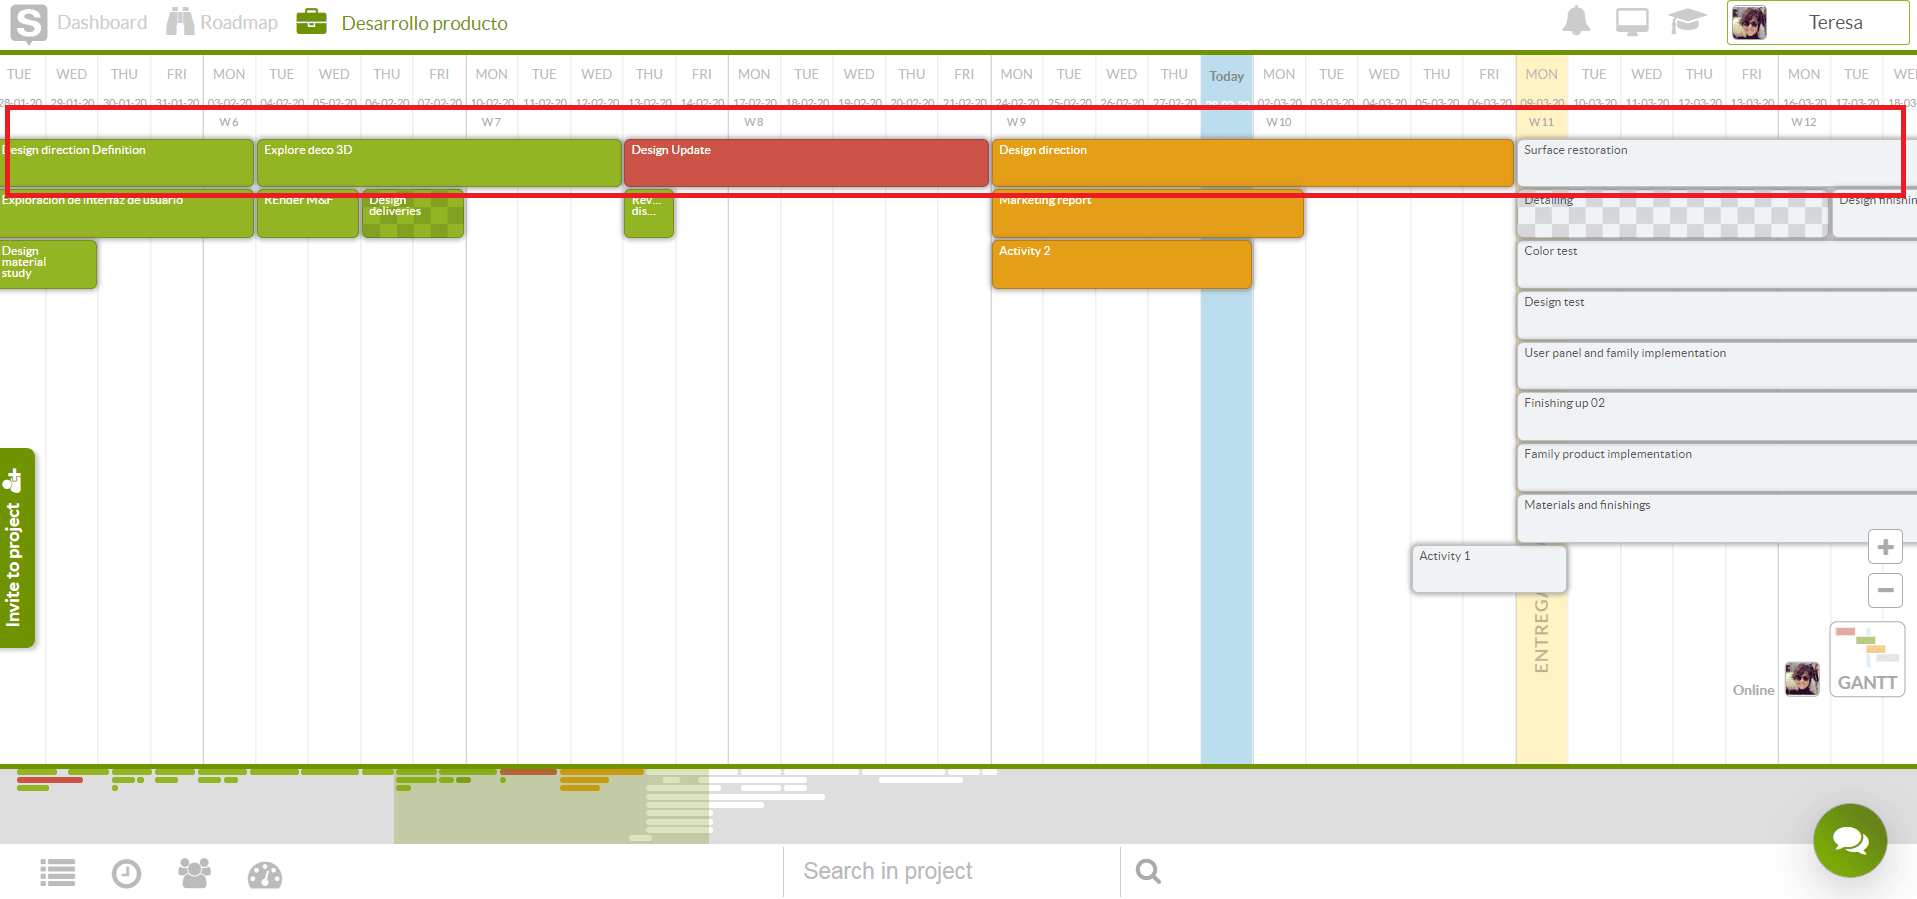Select the Design deliveries activity
This screenshot has width=1917, height=899.
point(412,213)
